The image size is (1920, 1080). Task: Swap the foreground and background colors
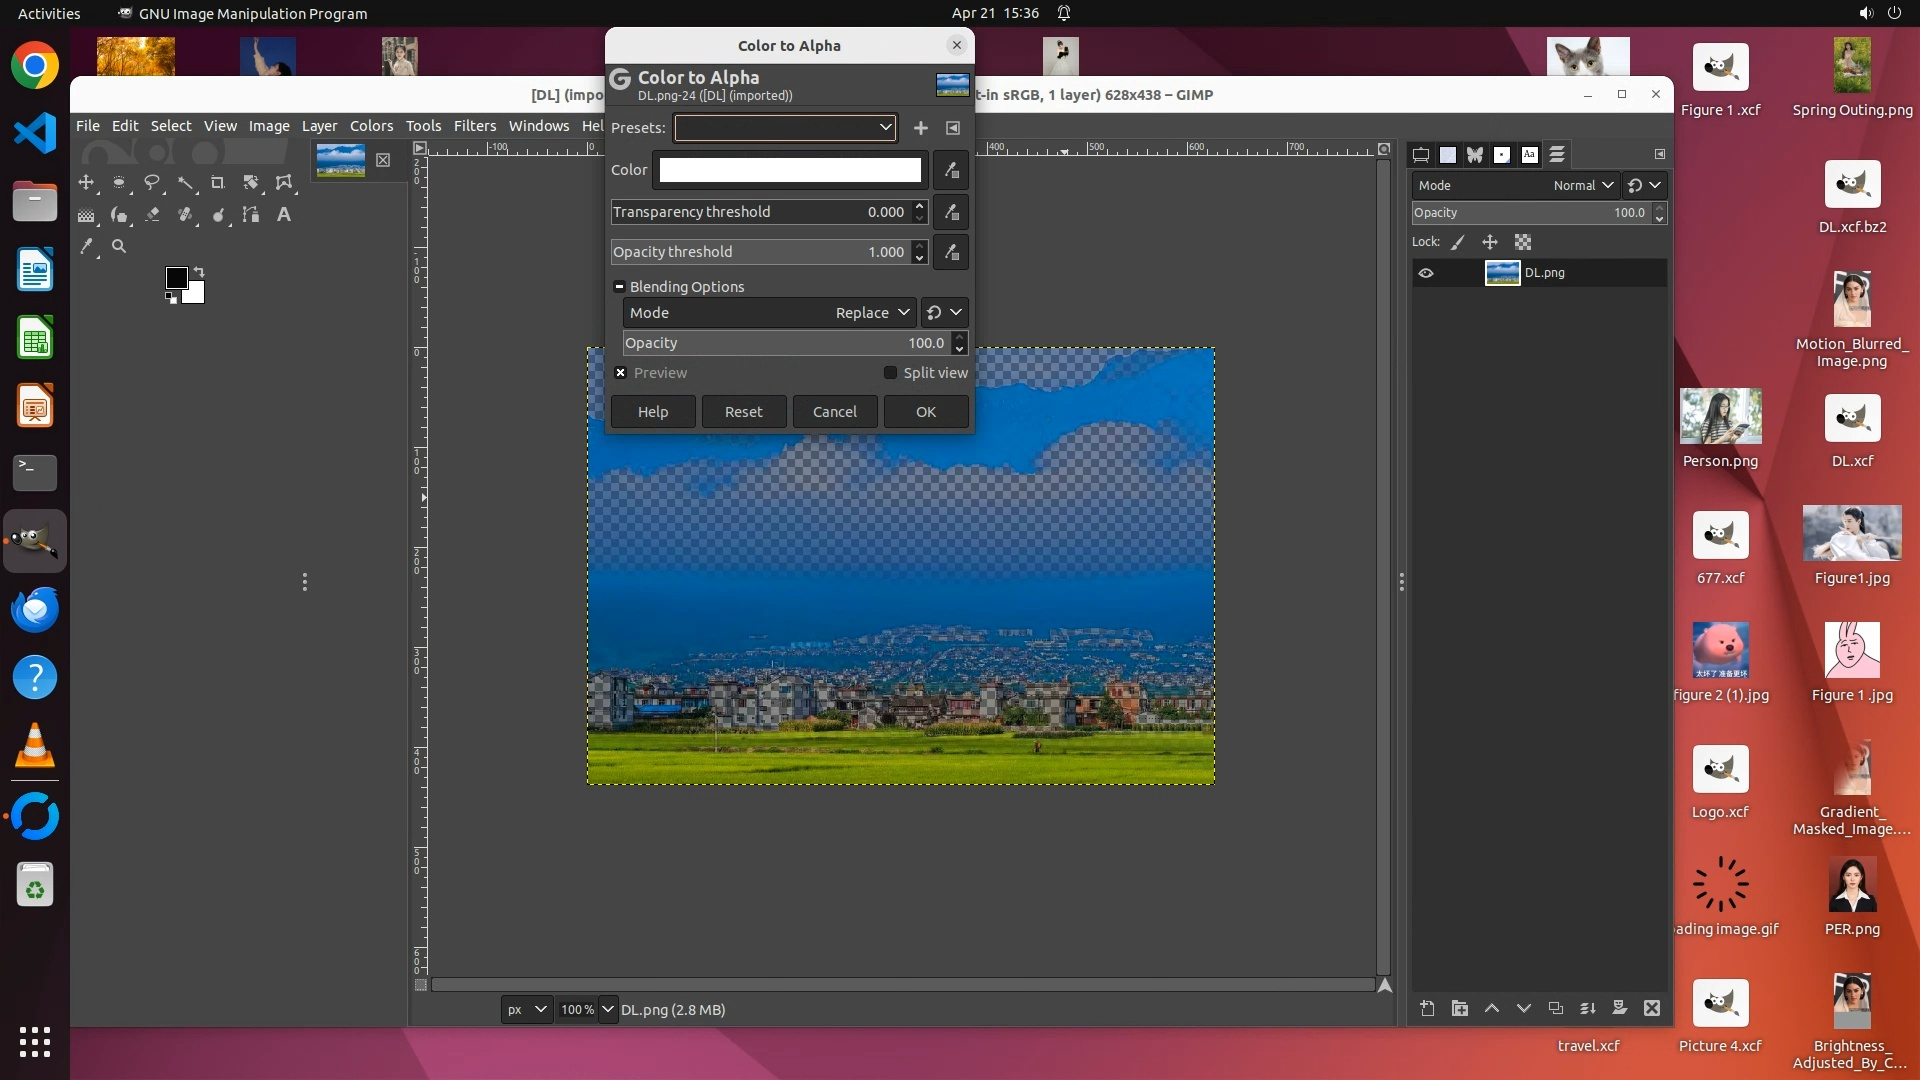pyautogui.click(x=199, y=272)
